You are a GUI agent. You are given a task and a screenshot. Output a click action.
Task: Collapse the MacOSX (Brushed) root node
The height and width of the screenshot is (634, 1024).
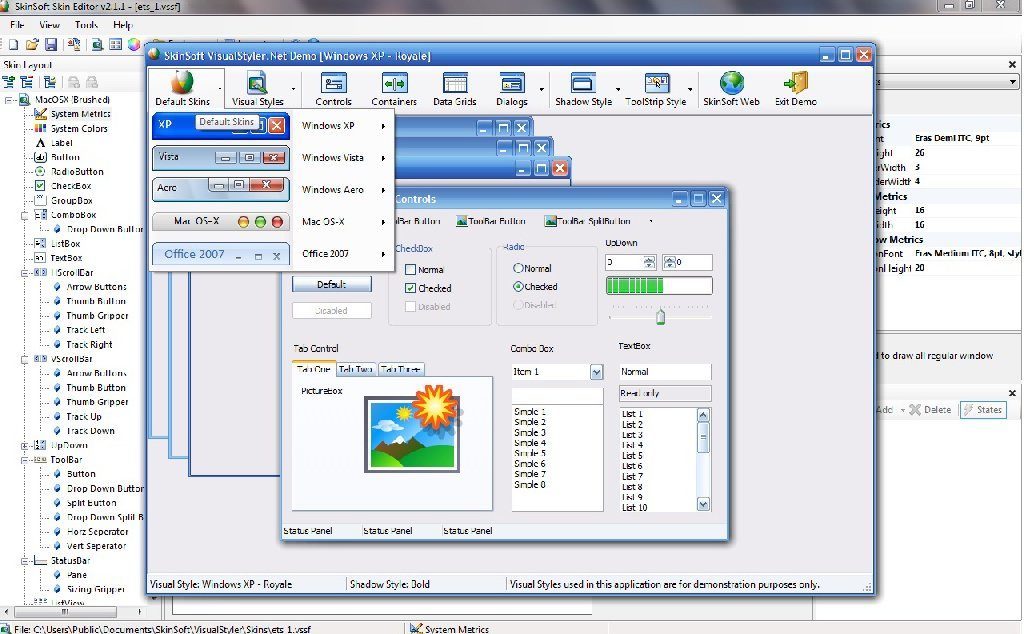(x=9, y=100)
